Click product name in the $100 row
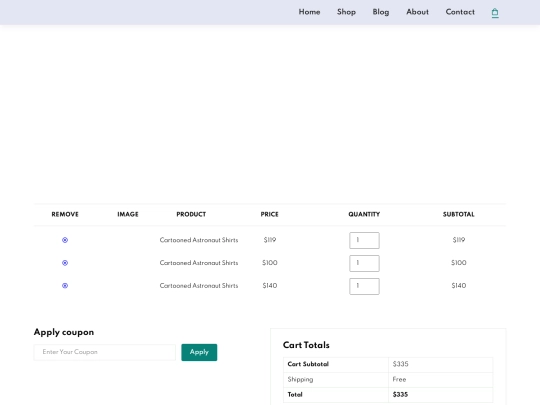 coord(199,263)
